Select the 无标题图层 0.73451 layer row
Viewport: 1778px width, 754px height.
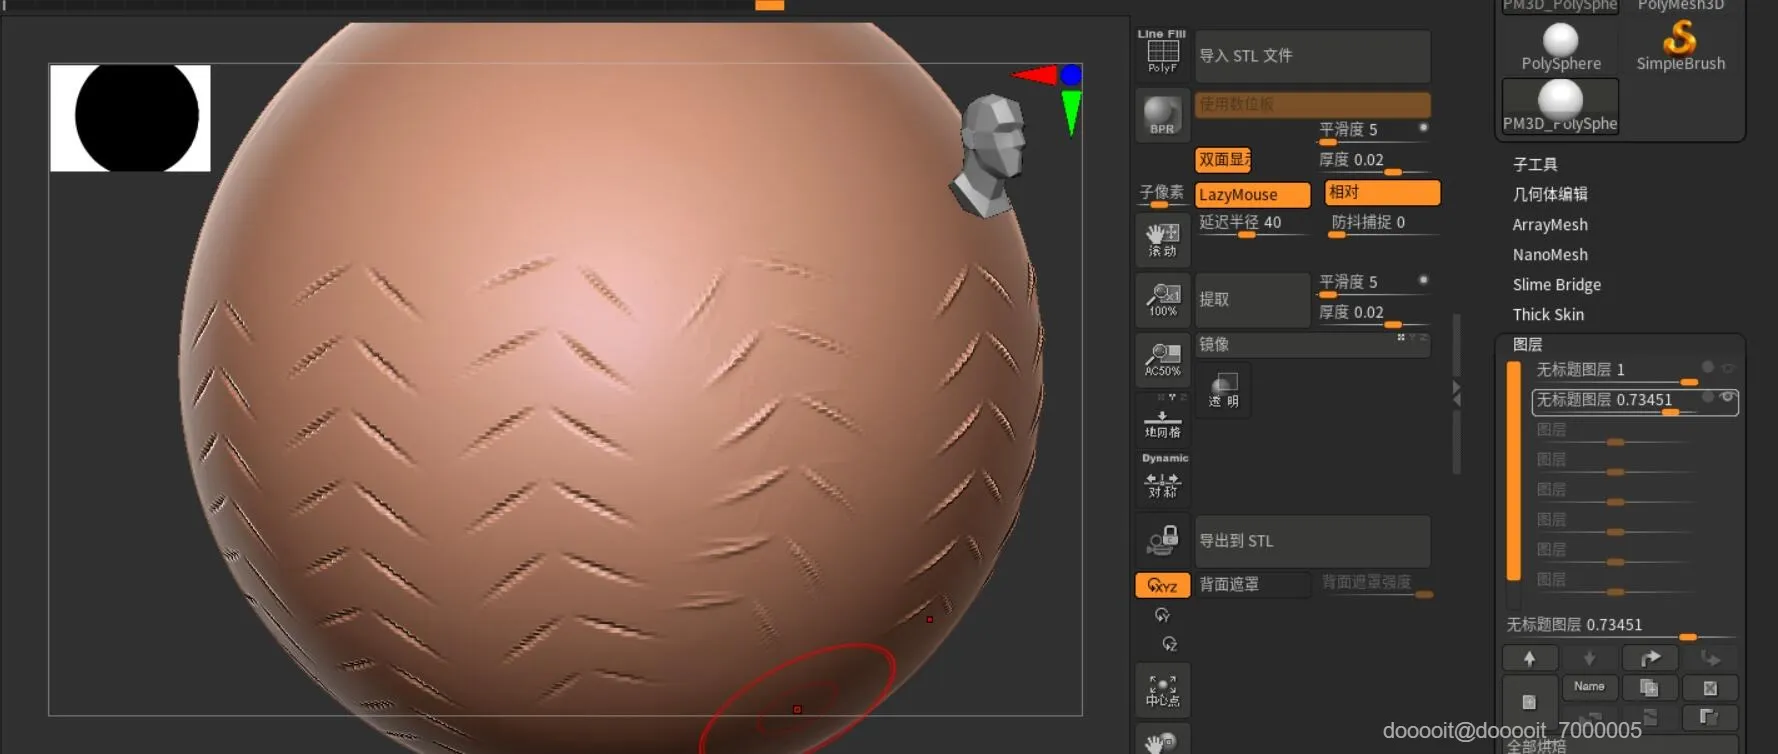pyautogui.click(x=1634, y=401)
